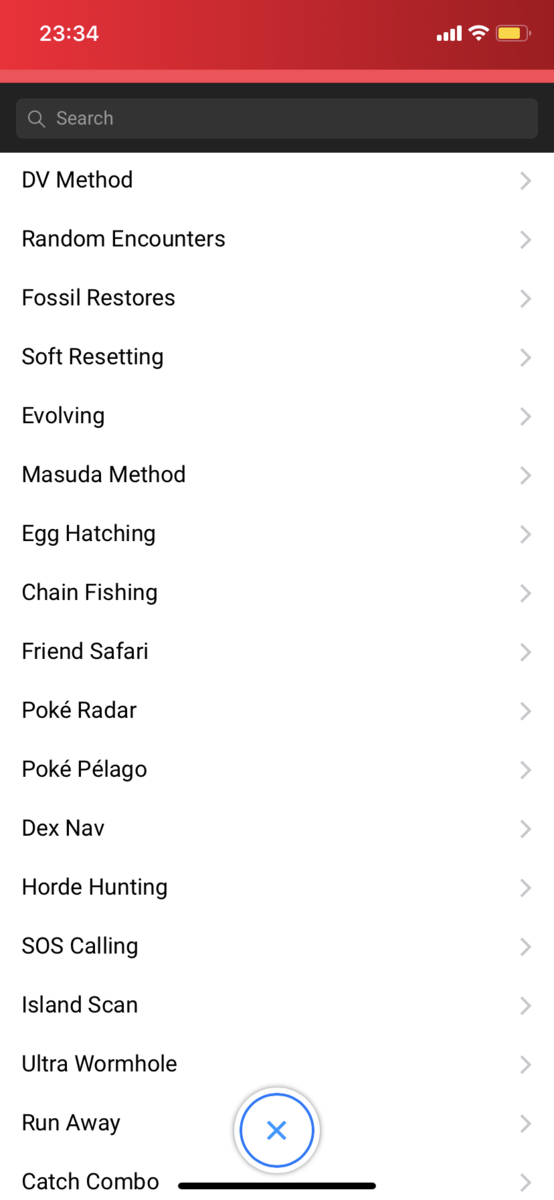Screen dimensions: 554x1200
Task: Open Dex Nav via its chevron
Action: [x=526, y=829]
